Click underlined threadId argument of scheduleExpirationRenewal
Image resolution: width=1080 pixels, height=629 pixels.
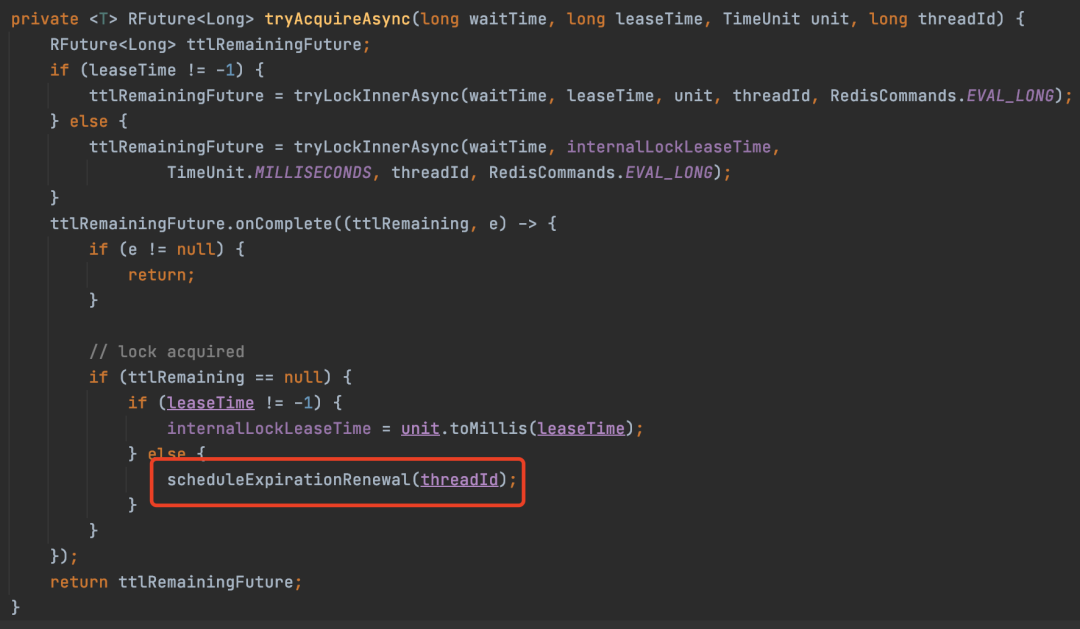(459, 480)
